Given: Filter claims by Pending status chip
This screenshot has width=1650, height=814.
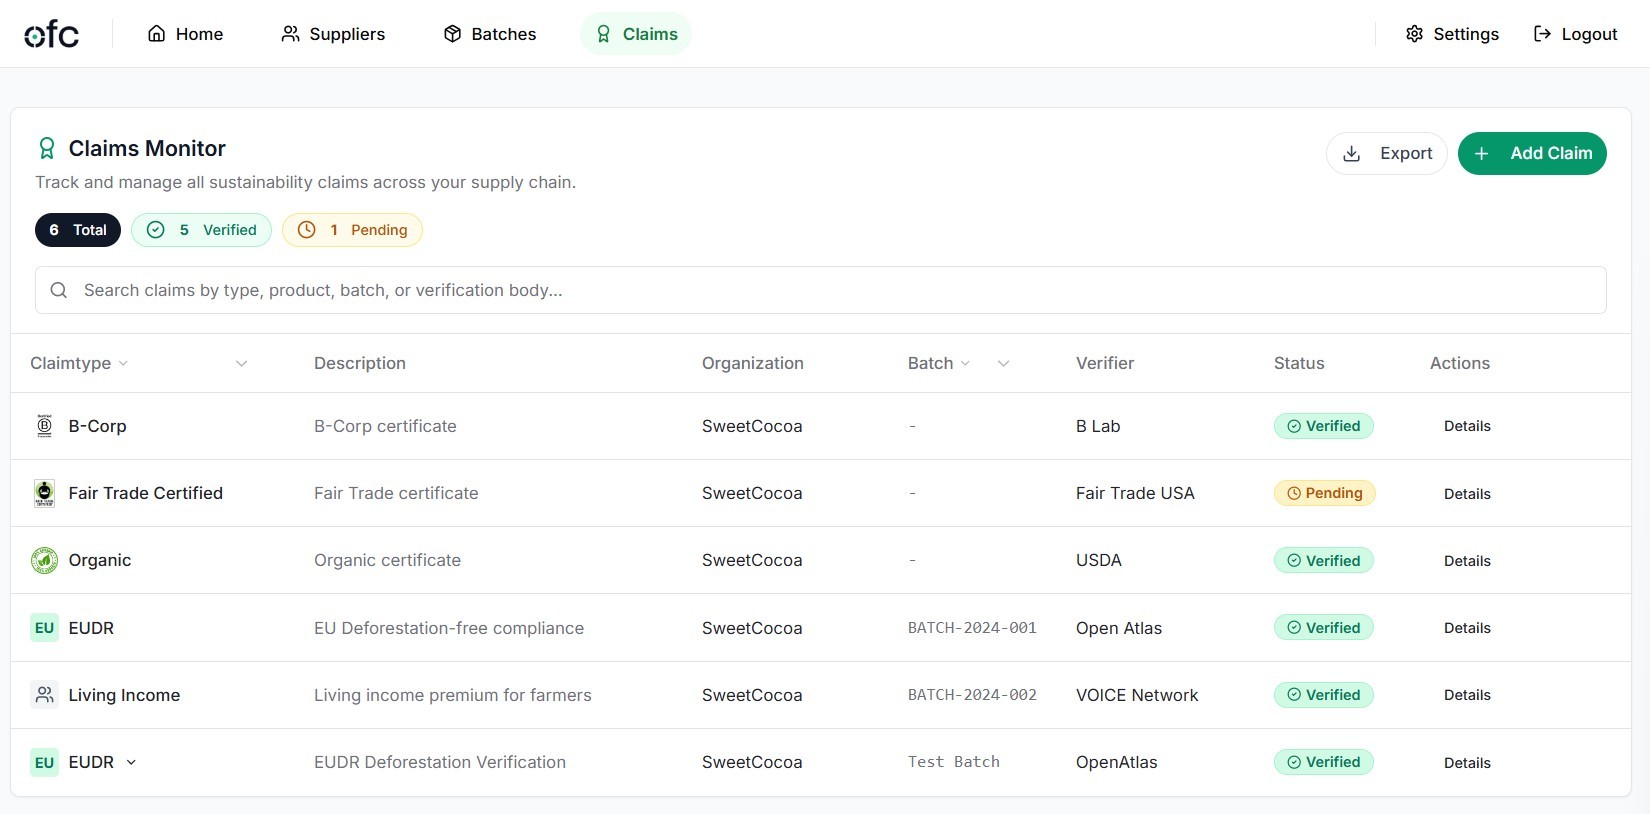Looking at the screenshot, I should (x=352, y=230).
